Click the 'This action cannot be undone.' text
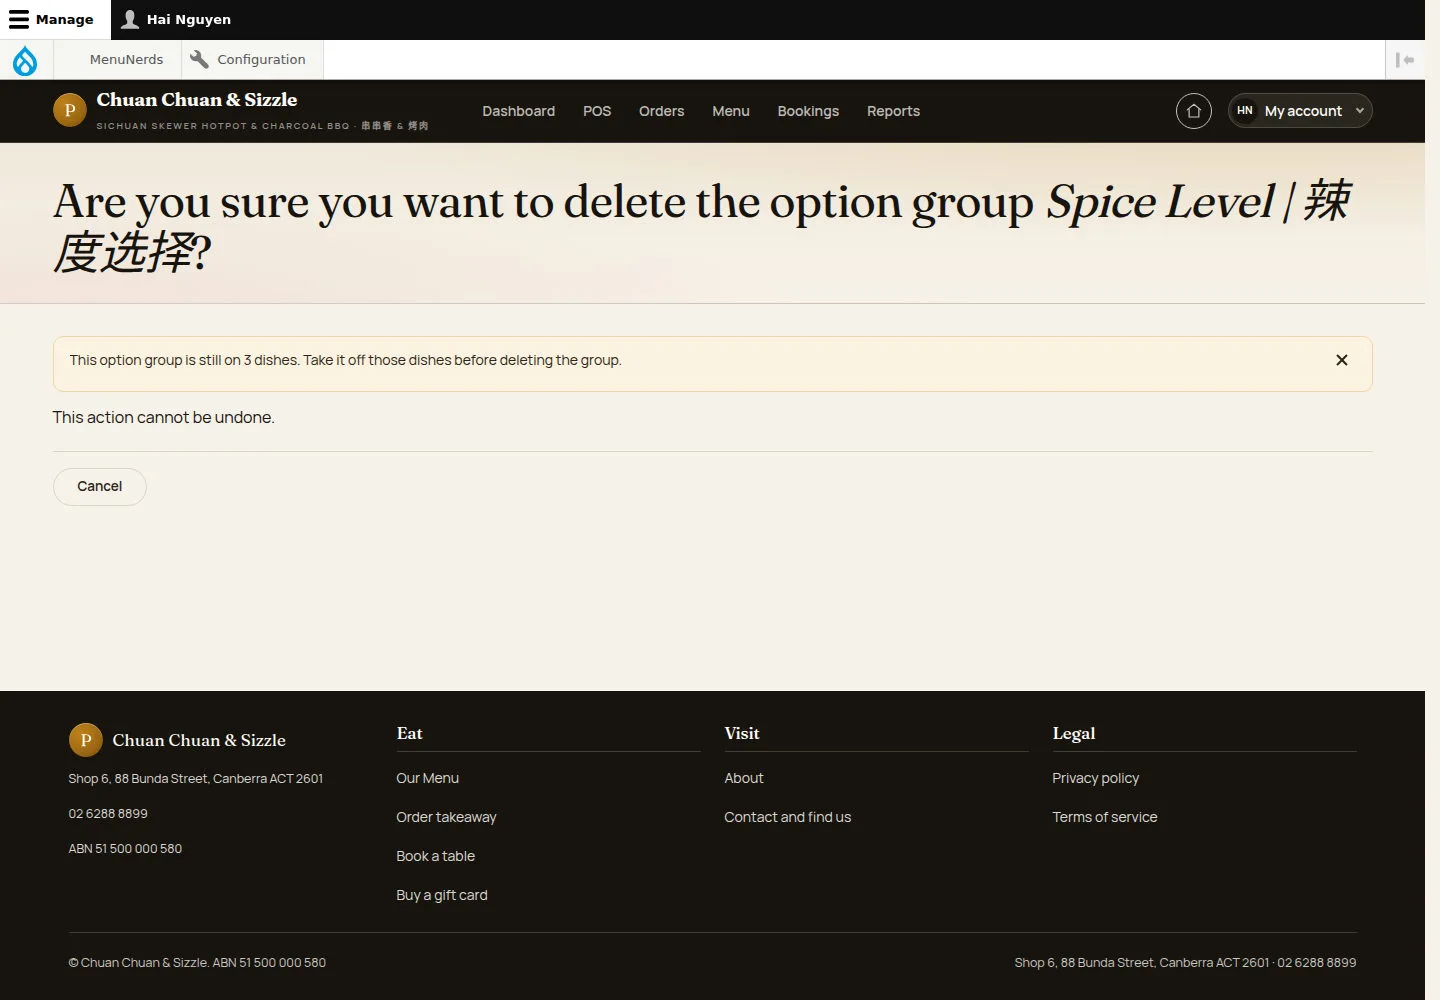The image size is (1440, 1000). click(x=164, y=418)
